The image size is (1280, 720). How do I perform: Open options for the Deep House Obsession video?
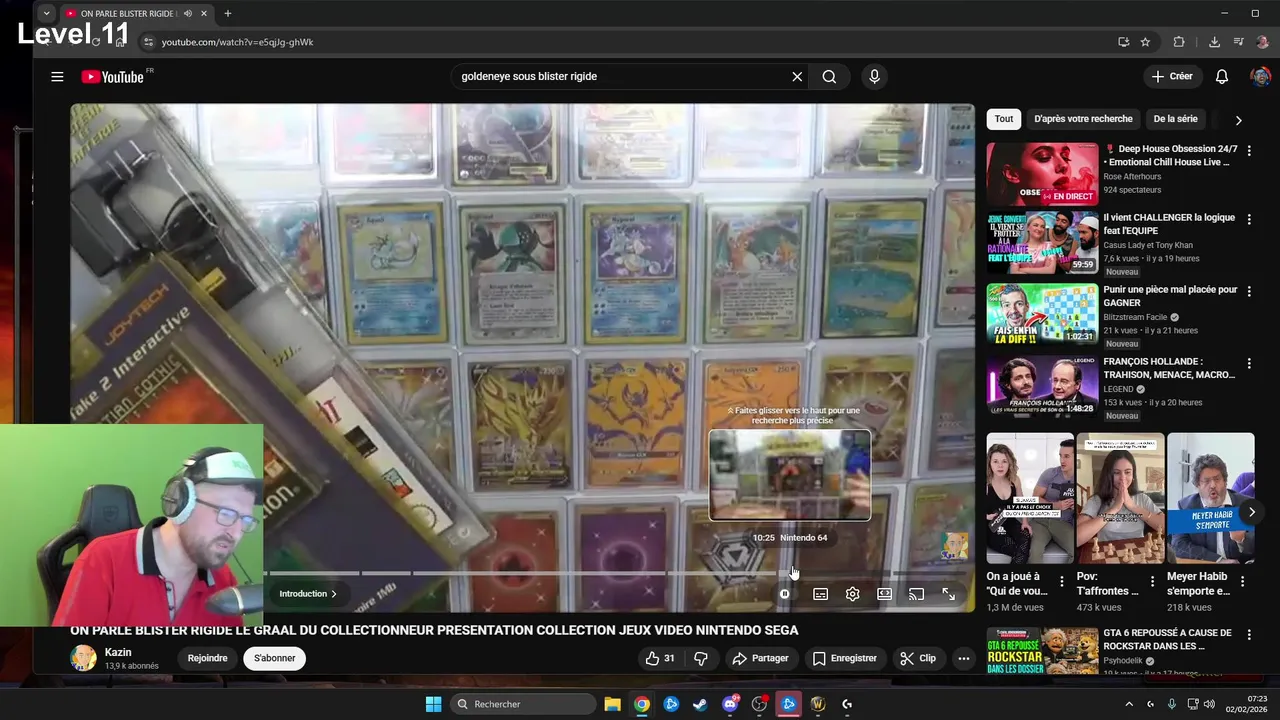[1249, 151]
